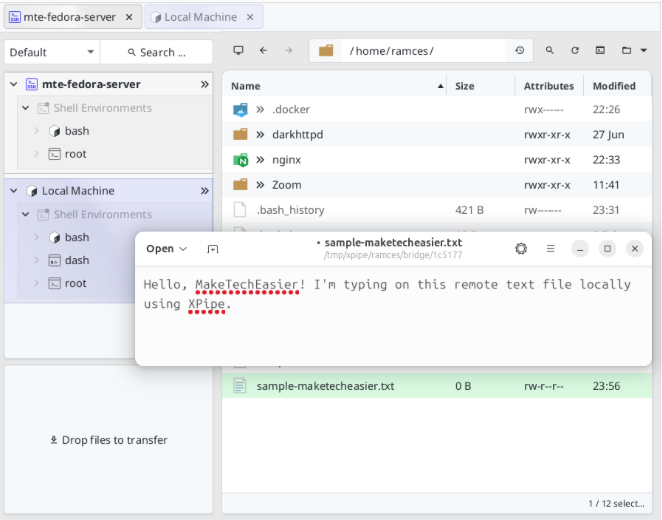Image resolution: width=662 pixels, height=520 pixels.
Task: Select bash shell under mte-fedora-server
Action: 77,131
